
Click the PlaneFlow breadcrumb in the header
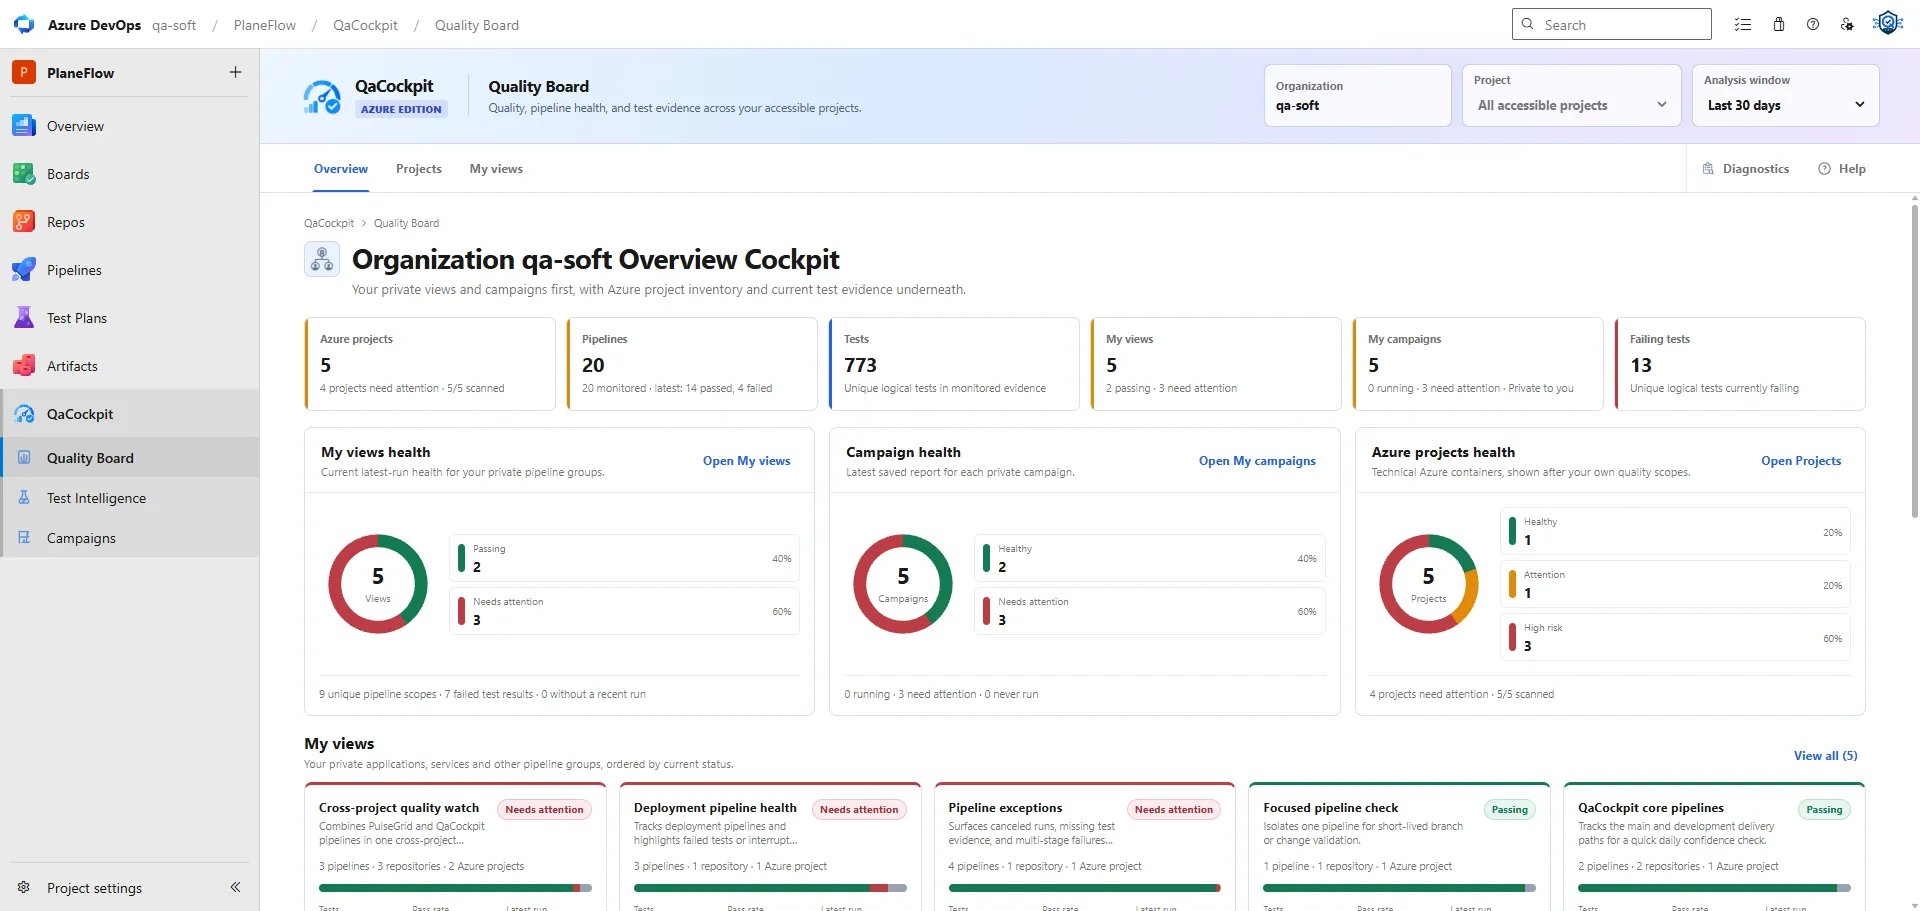coord(265,25)
